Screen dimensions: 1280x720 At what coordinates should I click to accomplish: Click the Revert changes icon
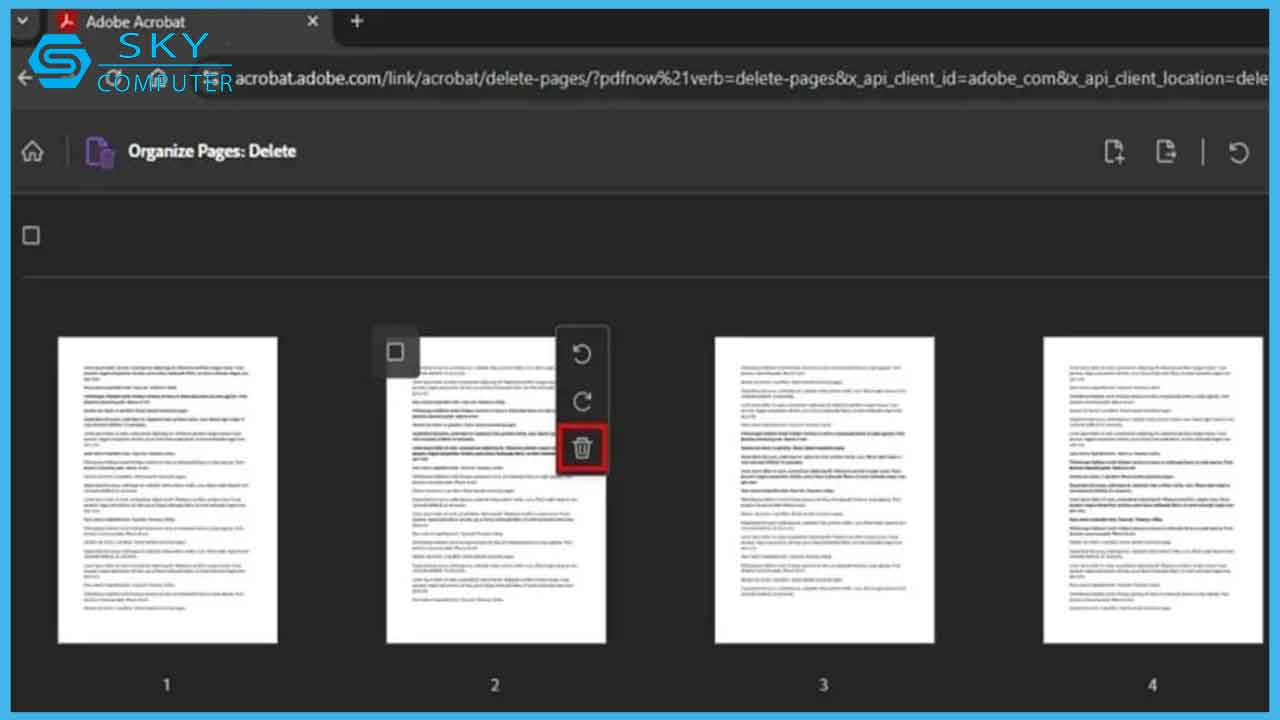pyautogui.click(x=1239, y=151)
